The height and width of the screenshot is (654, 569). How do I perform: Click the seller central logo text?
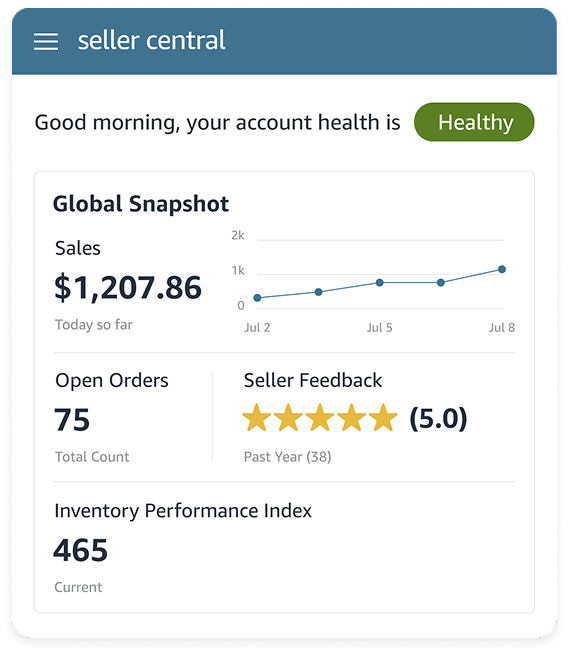[x=151, y=40]
